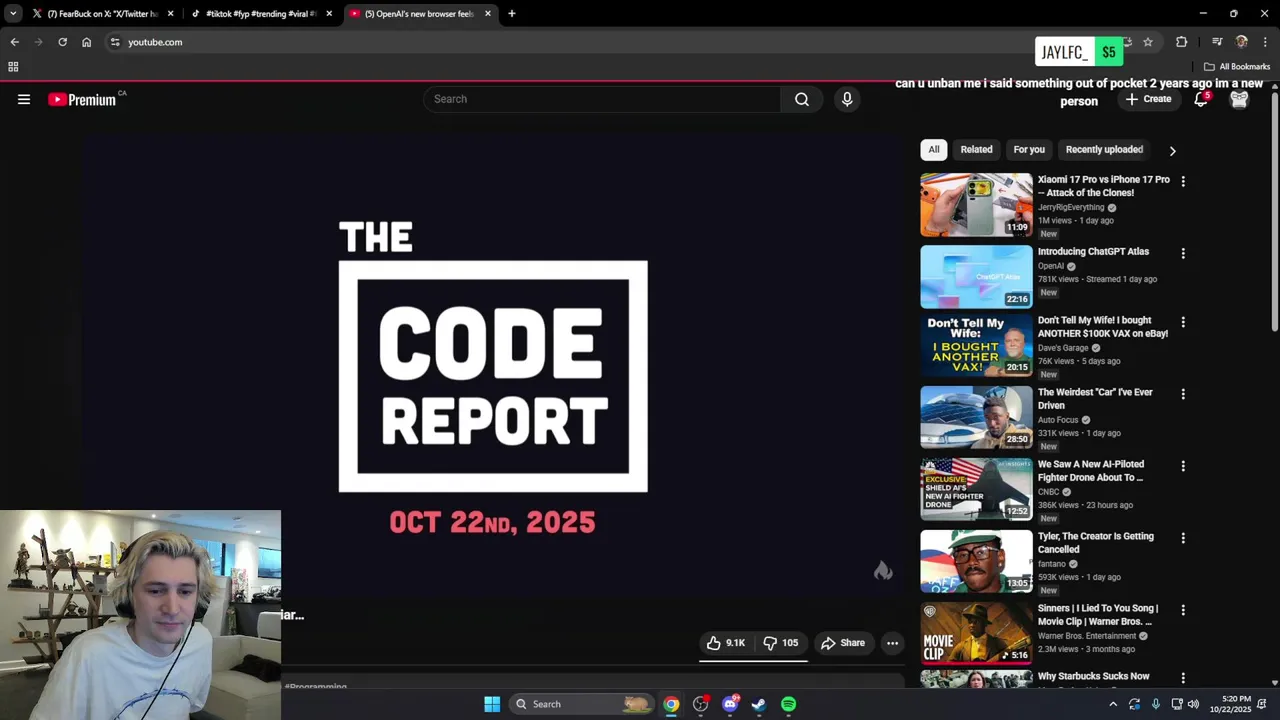Open Why Starbucks Sucks Now video
Screen dimensions: 1280x720
coord(1093,677)
